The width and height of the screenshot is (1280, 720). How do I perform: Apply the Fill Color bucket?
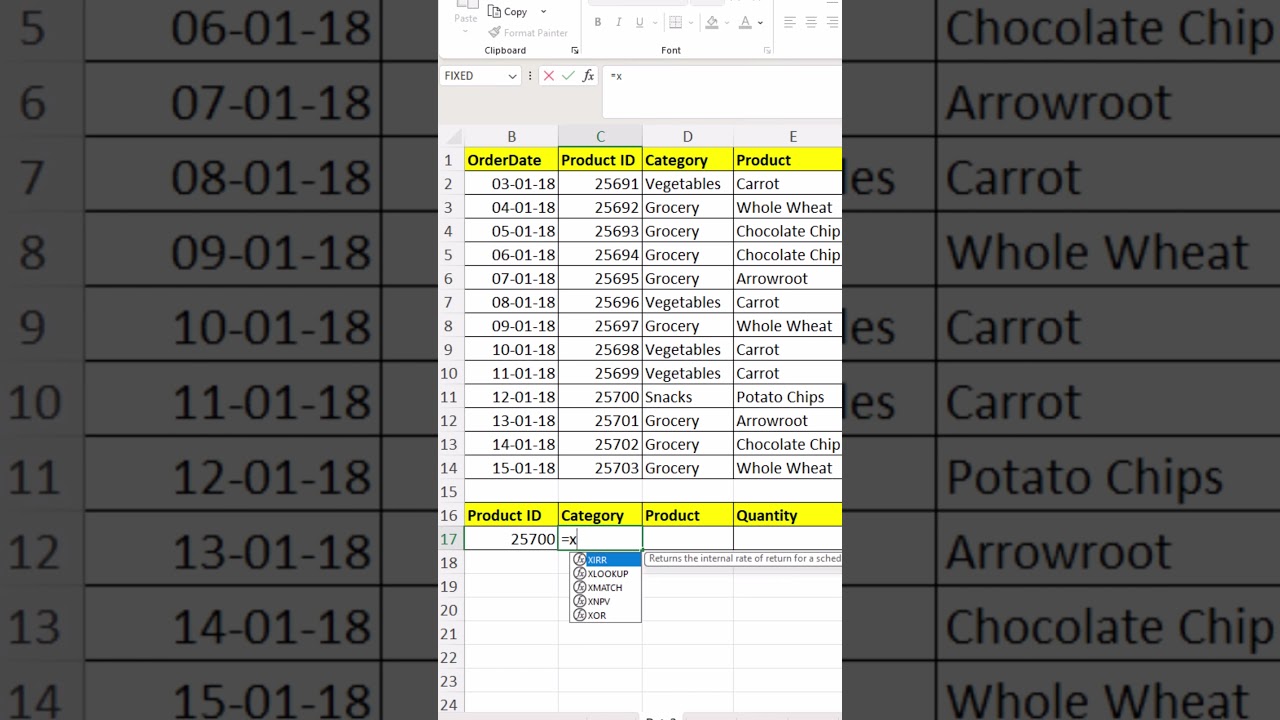coord(712,22)
